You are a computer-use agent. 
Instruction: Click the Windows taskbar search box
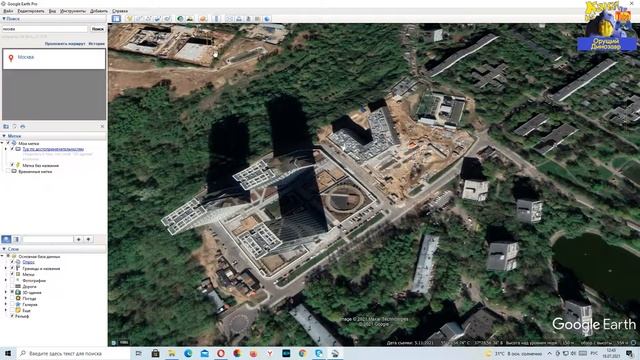point(73,353)
